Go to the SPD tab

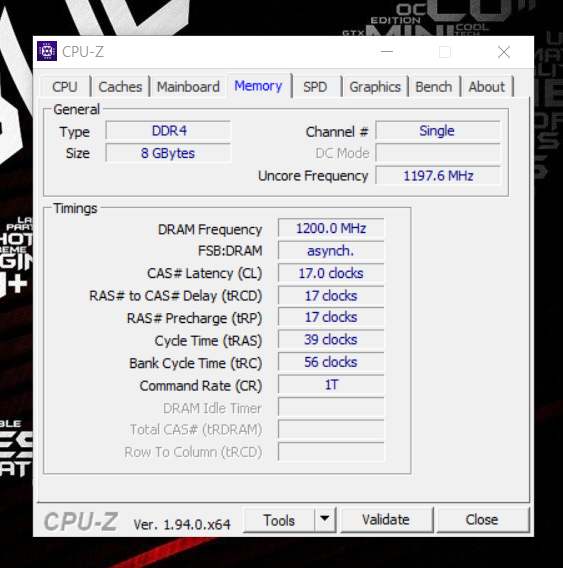[315, 87]
